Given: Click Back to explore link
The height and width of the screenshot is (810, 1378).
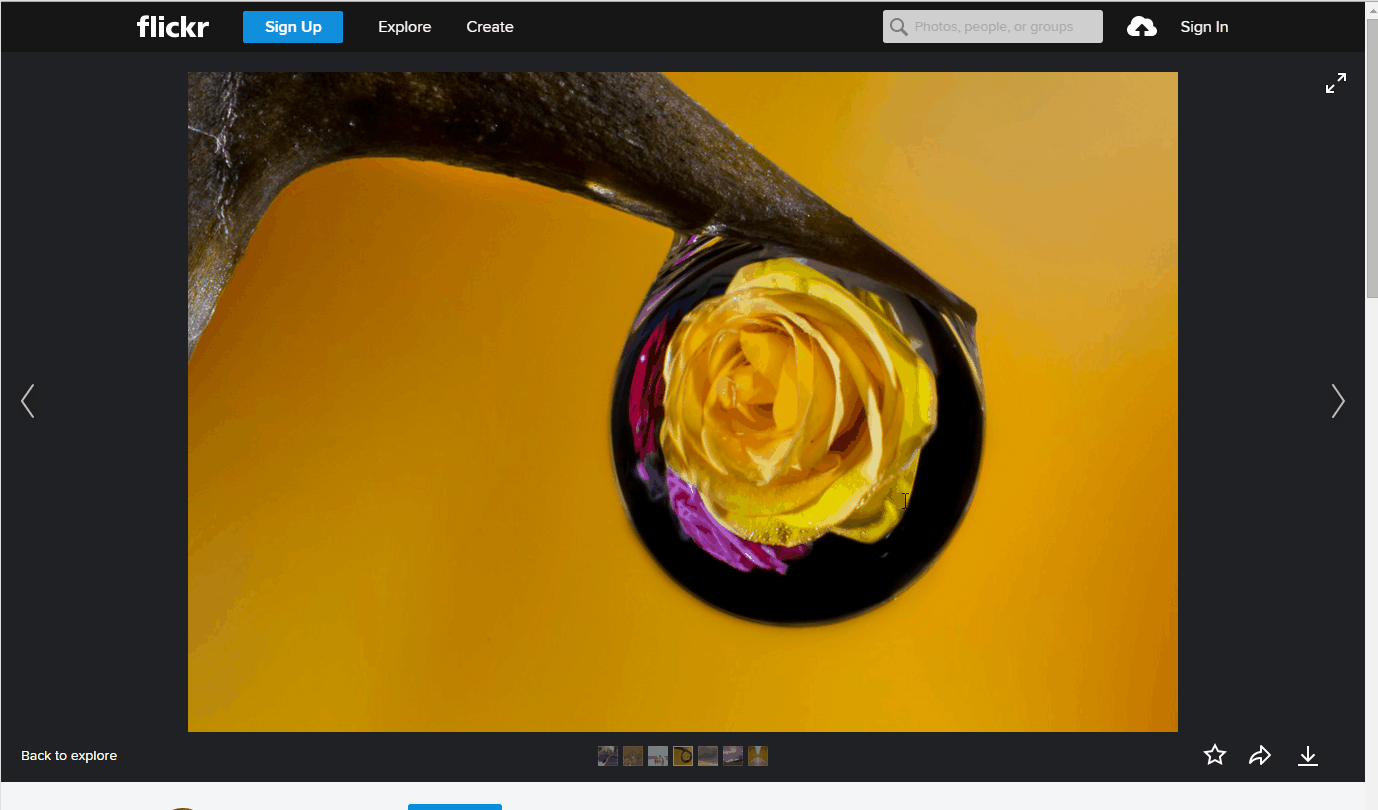Looking at the screenshot, I should pos(69,755).
